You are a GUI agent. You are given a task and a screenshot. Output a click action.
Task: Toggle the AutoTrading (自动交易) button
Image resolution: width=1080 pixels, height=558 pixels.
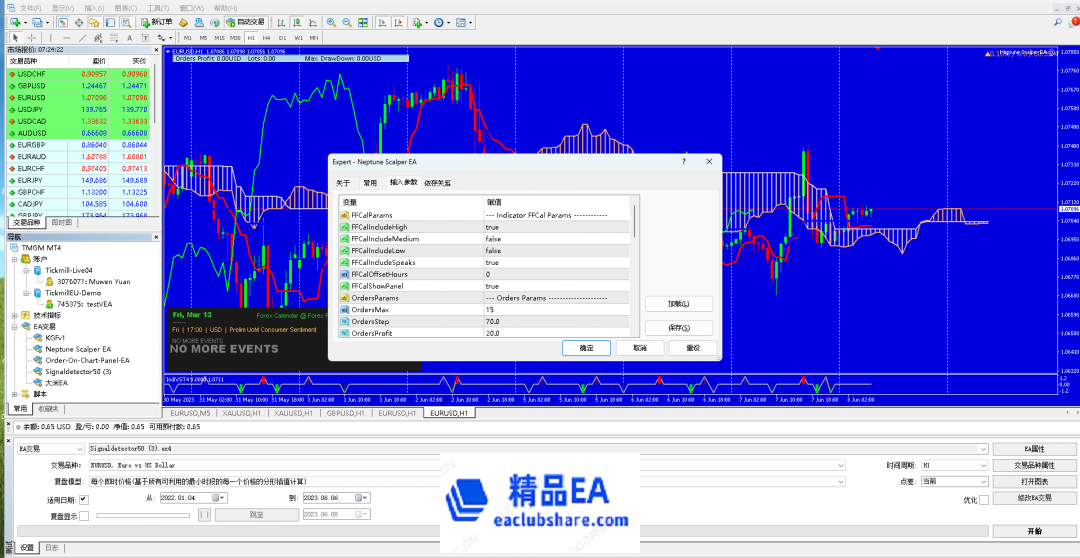[246, 22]
